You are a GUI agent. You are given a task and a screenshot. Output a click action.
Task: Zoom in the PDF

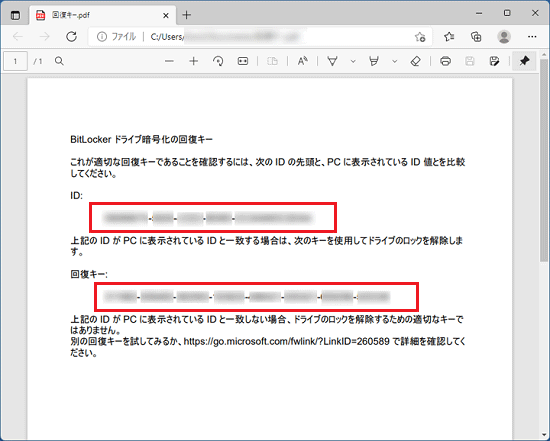[194, 61]
